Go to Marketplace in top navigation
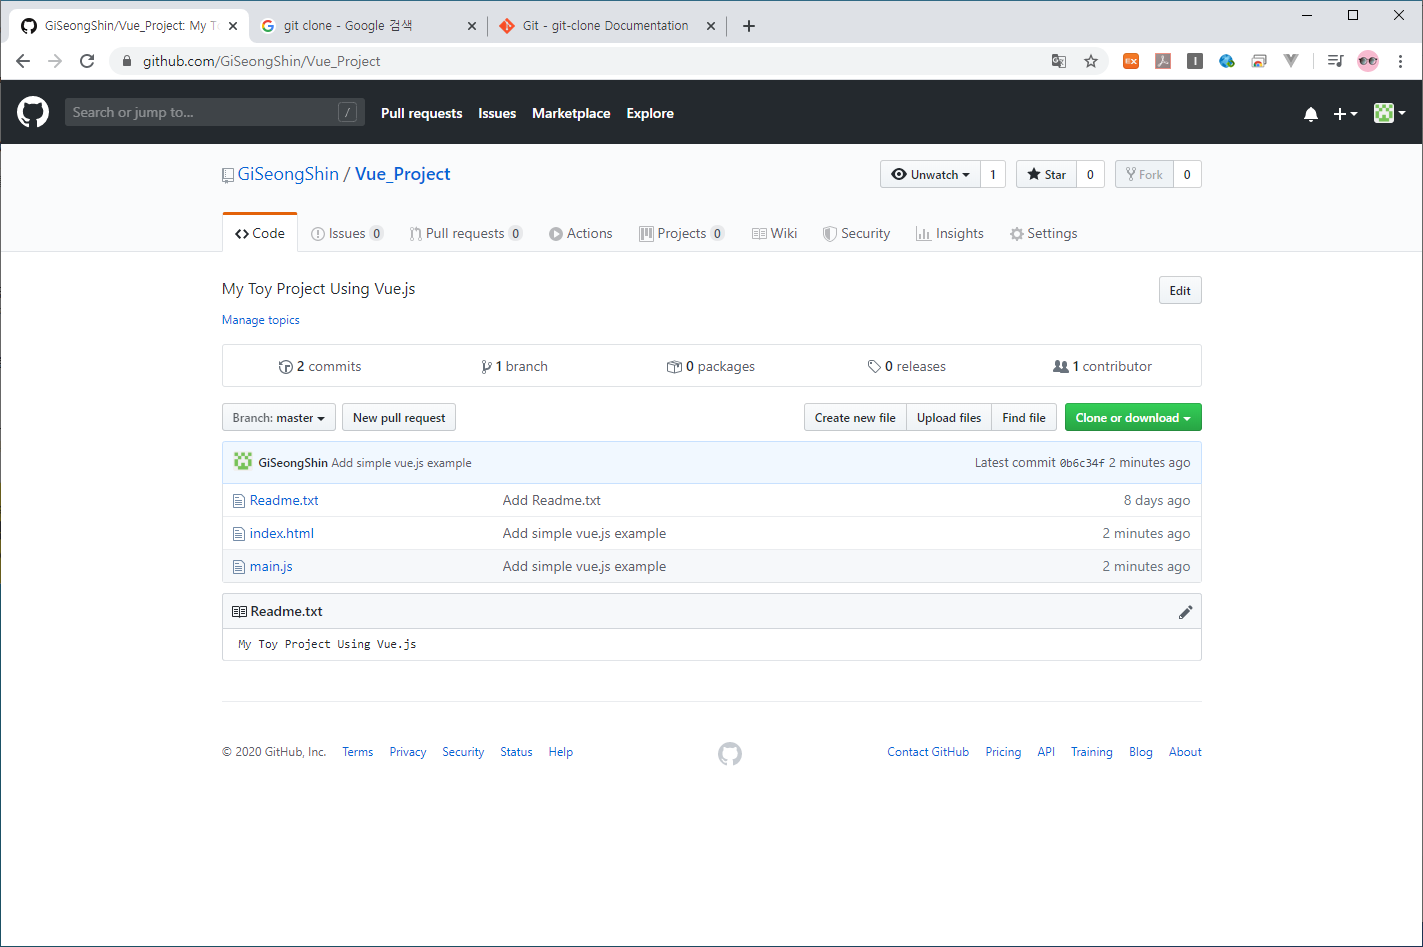The image size is (1423, 947). coord(571,113)
